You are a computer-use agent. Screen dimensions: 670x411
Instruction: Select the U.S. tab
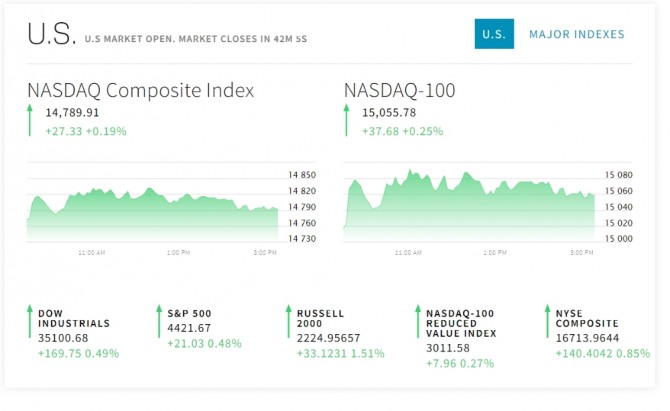coord(494,34)
